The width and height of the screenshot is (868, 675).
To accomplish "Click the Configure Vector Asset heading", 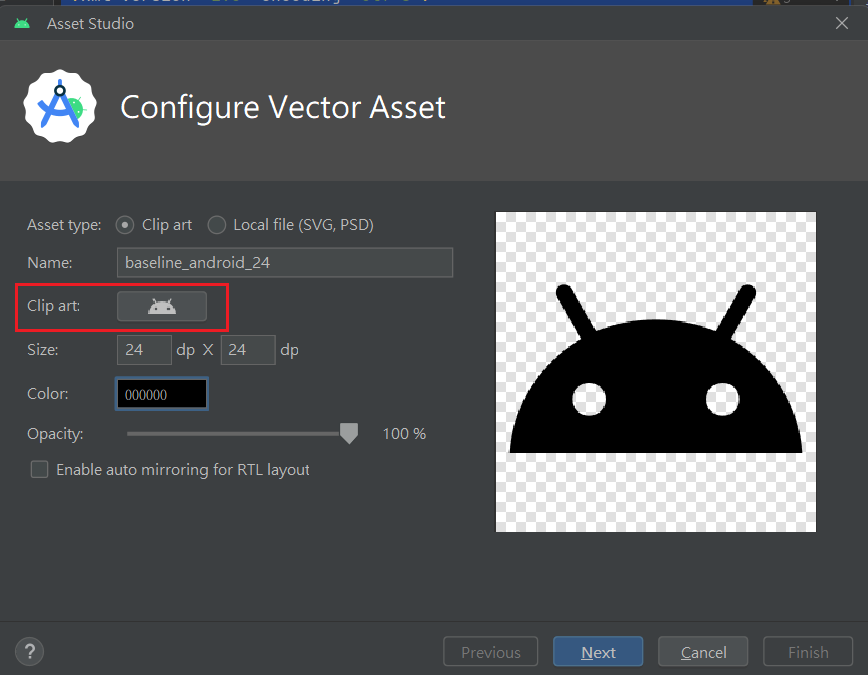I will coord(283,107).
